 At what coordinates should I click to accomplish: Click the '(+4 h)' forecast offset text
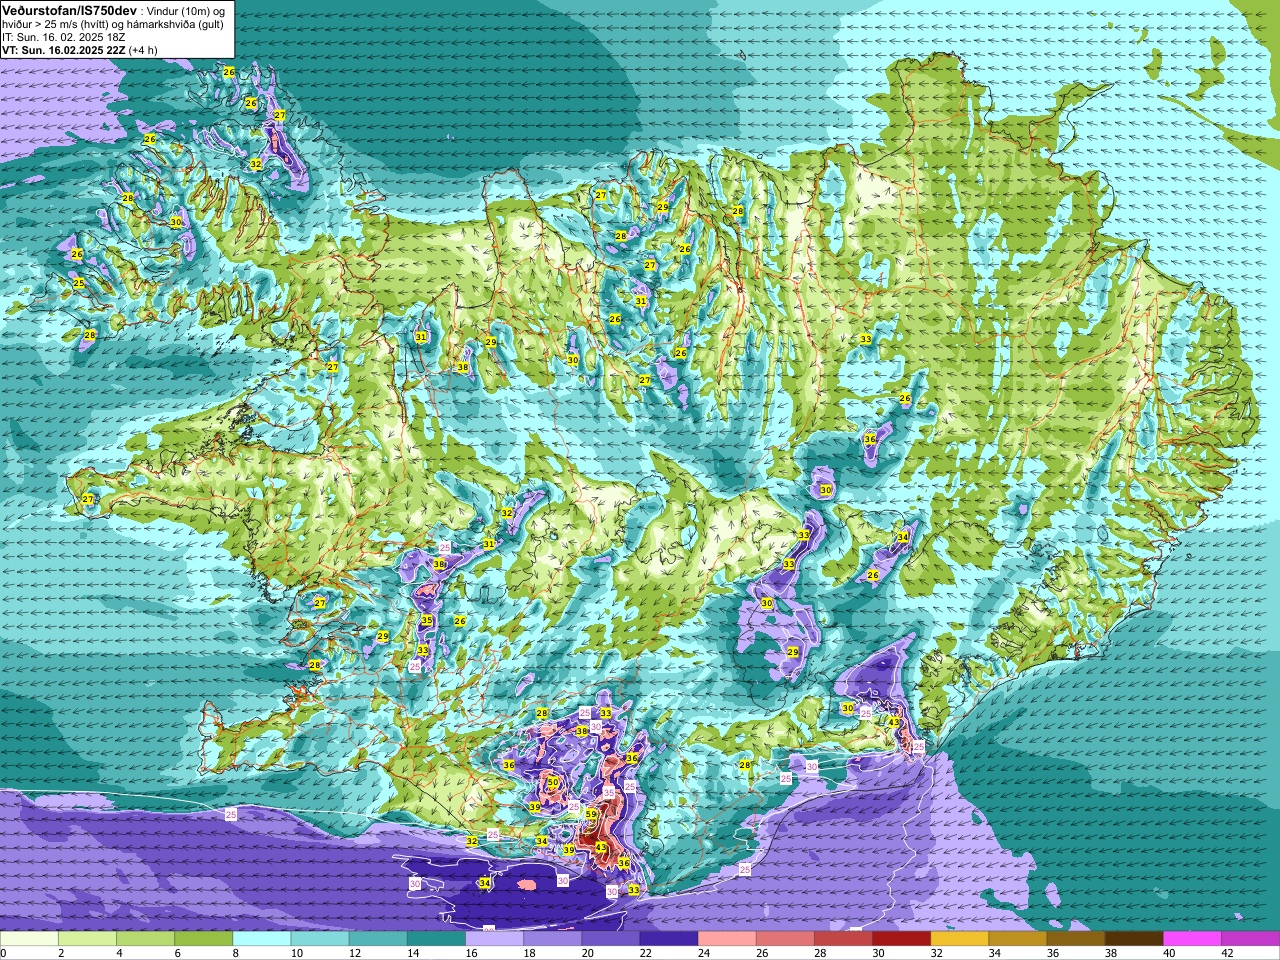click(143, 49)
